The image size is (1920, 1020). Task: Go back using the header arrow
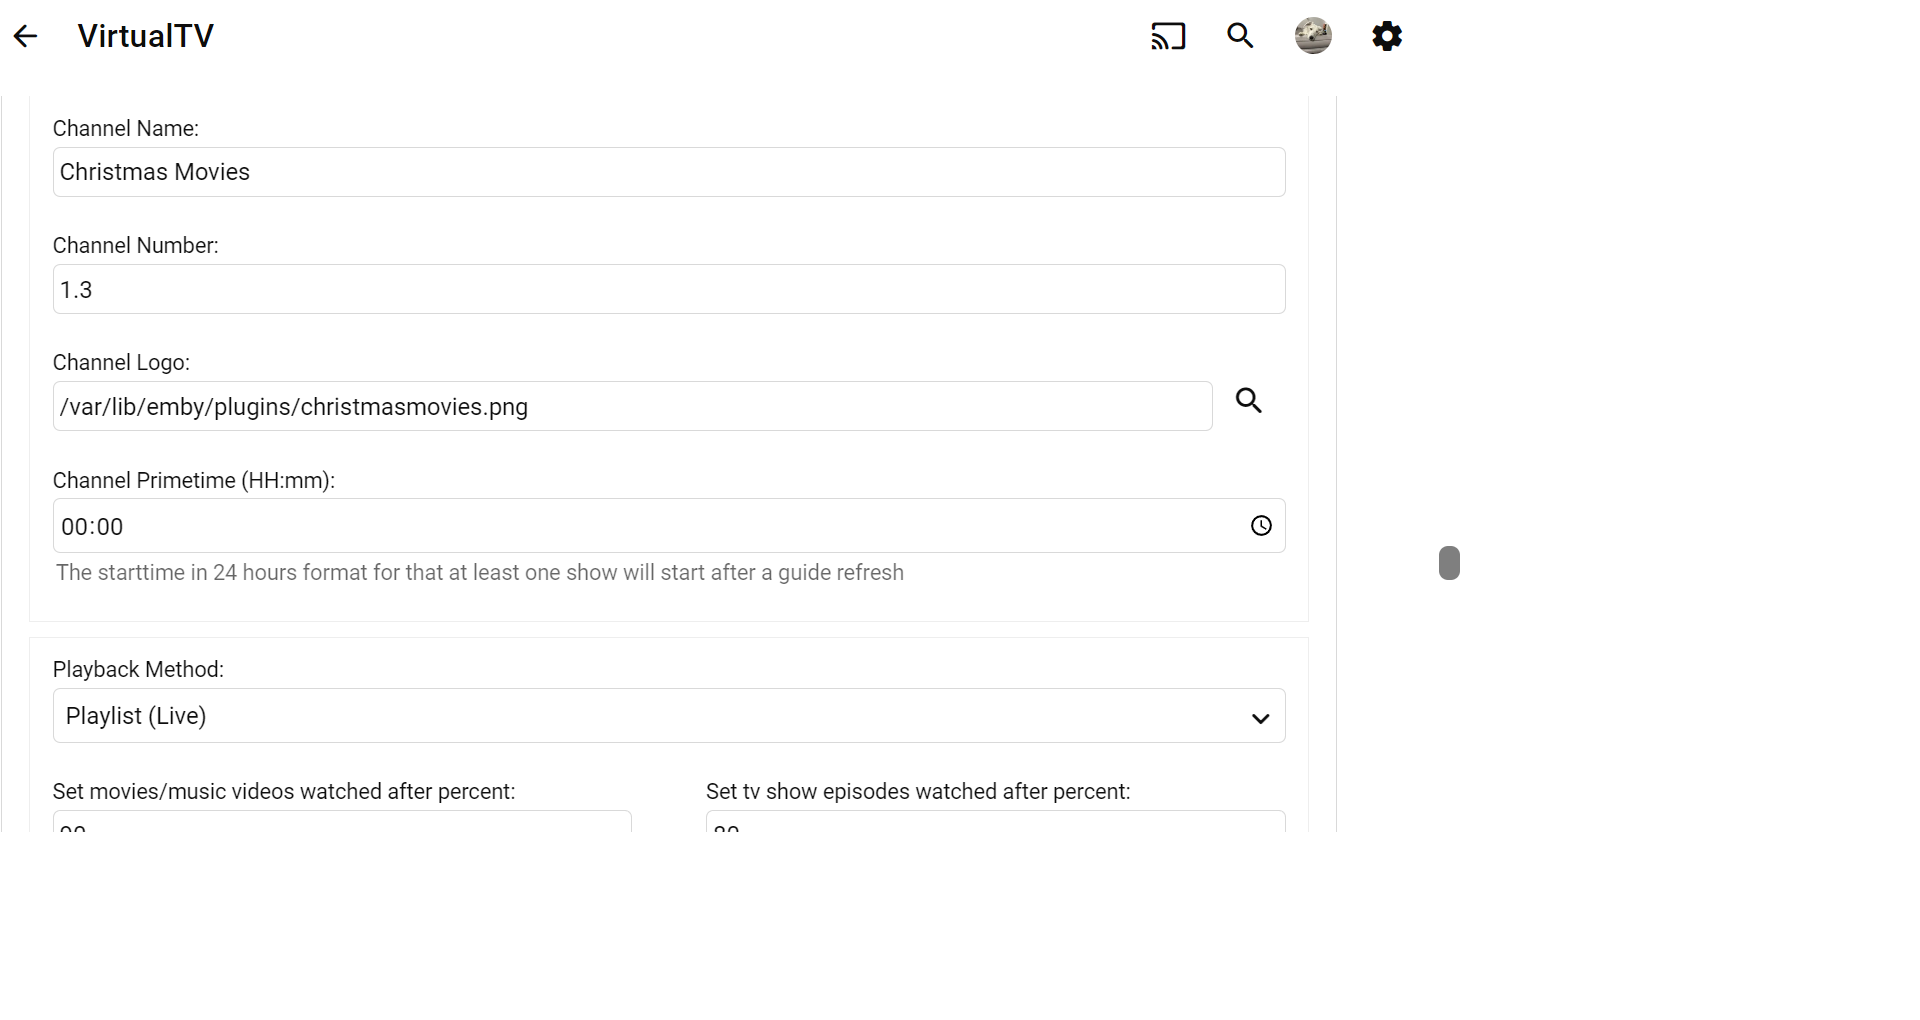tap(26, 37)
